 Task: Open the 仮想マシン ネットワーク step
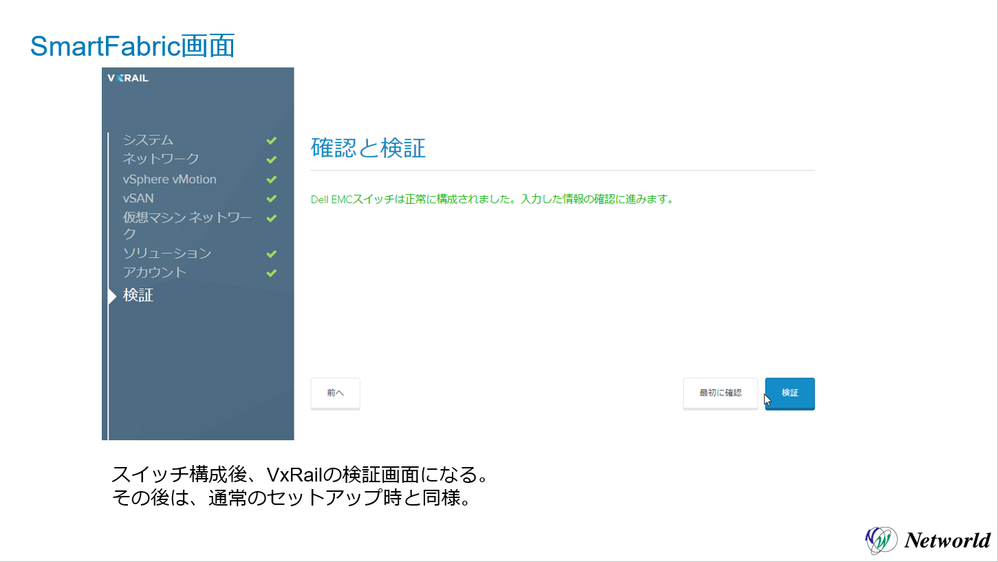(x=187, y=225)
